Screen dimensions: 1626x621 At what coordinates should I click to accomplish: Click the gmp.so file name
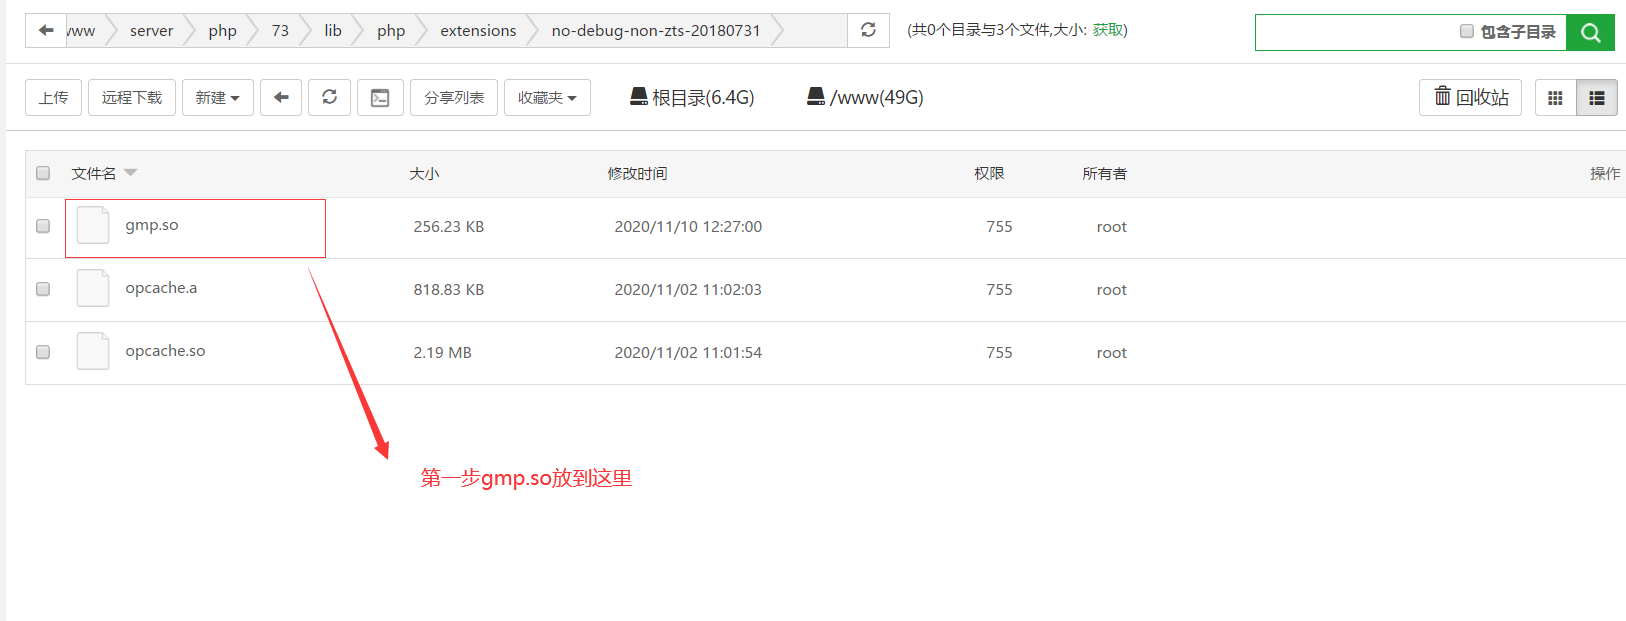[x=152, y=225]
